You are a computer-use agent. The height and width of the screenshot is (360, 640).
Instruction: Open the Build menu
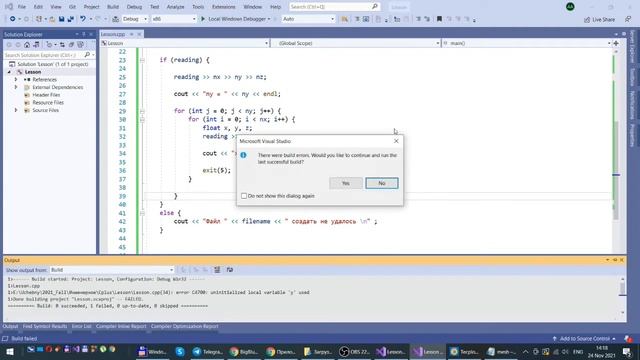pos(113,7)
